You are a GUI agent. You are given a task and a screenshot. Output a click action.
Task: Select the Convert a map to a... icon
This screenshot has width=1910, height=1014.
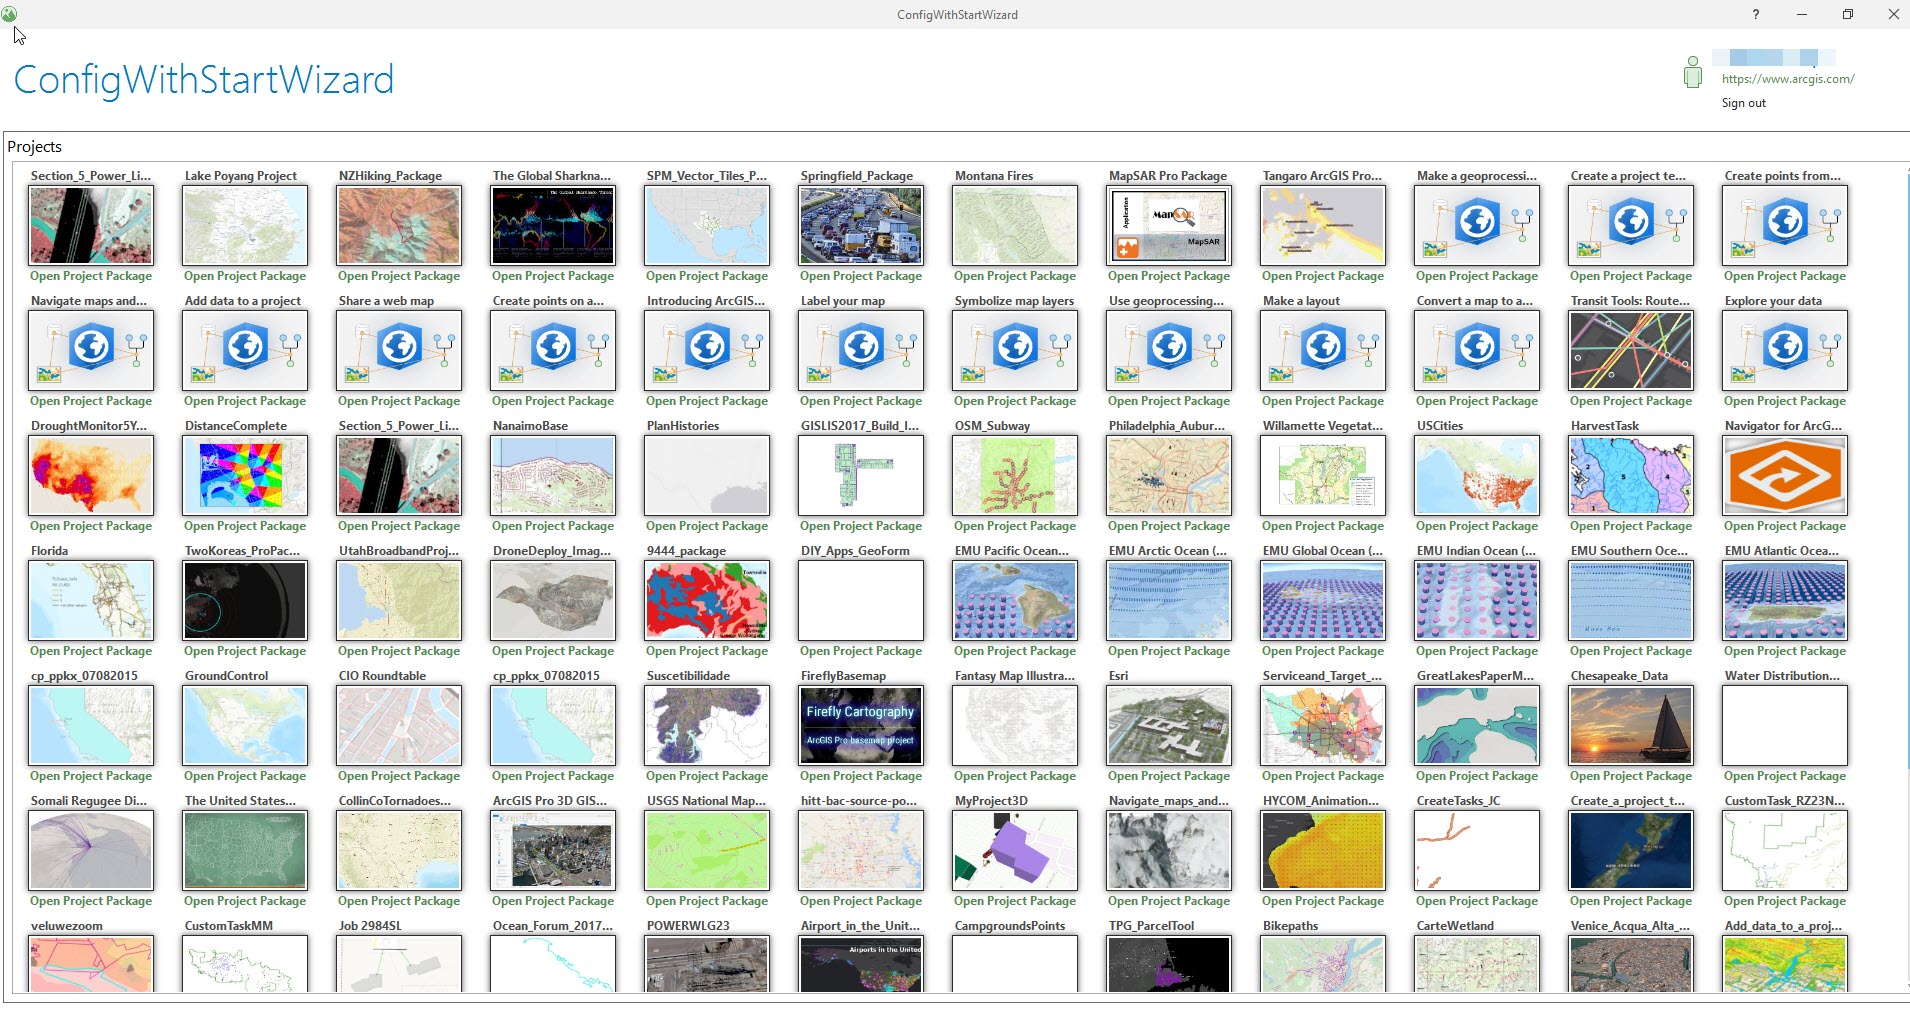point(1477,350)
